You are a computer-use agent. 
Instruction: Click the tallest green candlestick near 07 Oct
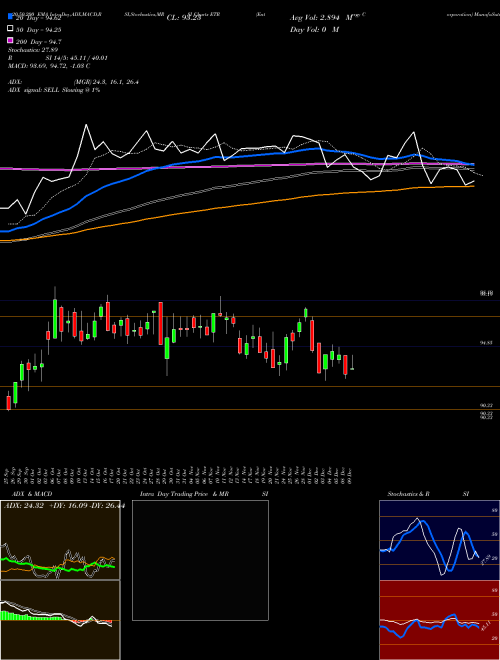55,319
